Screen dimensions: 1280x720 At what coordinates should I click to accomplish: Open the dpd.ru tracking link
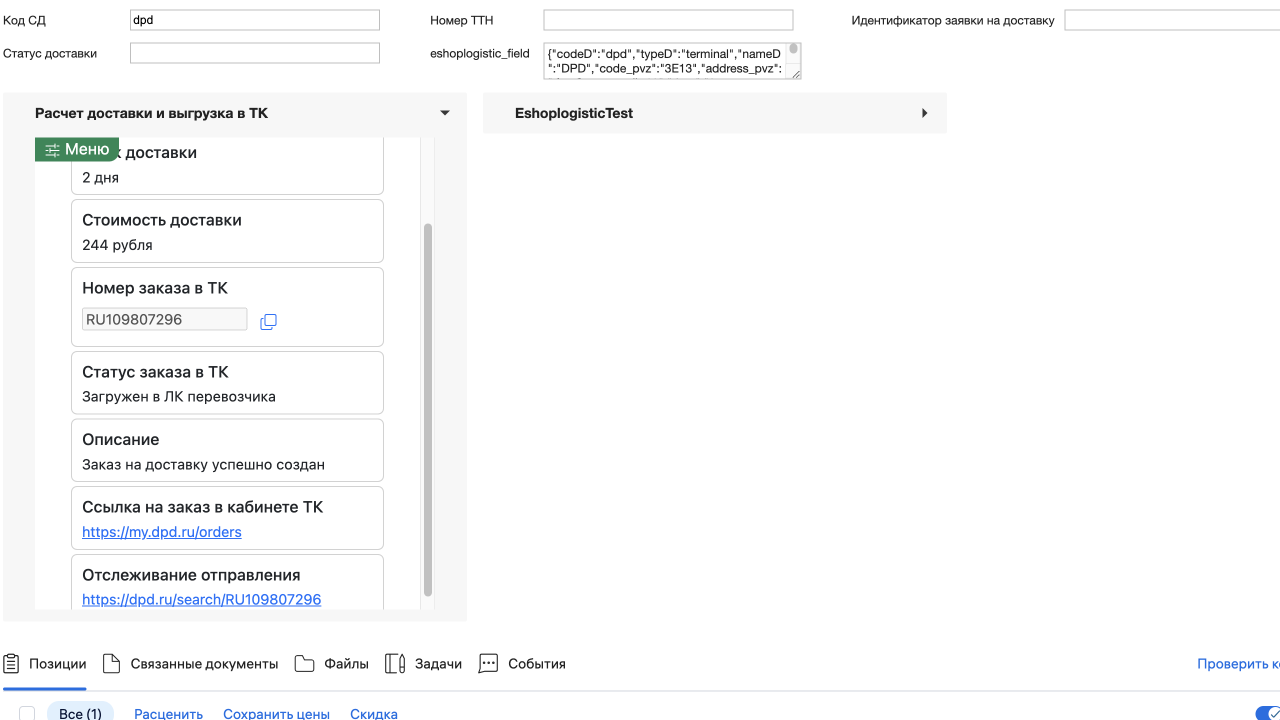[201, 600]
